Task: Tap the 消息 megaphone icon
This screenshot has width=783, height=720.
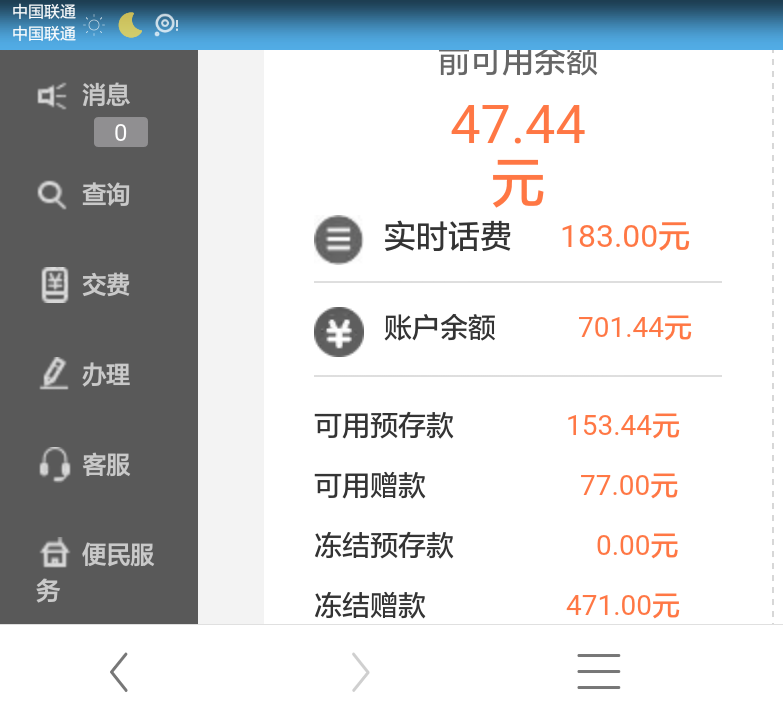Action: pyautogui.click(x=52, y=96)
